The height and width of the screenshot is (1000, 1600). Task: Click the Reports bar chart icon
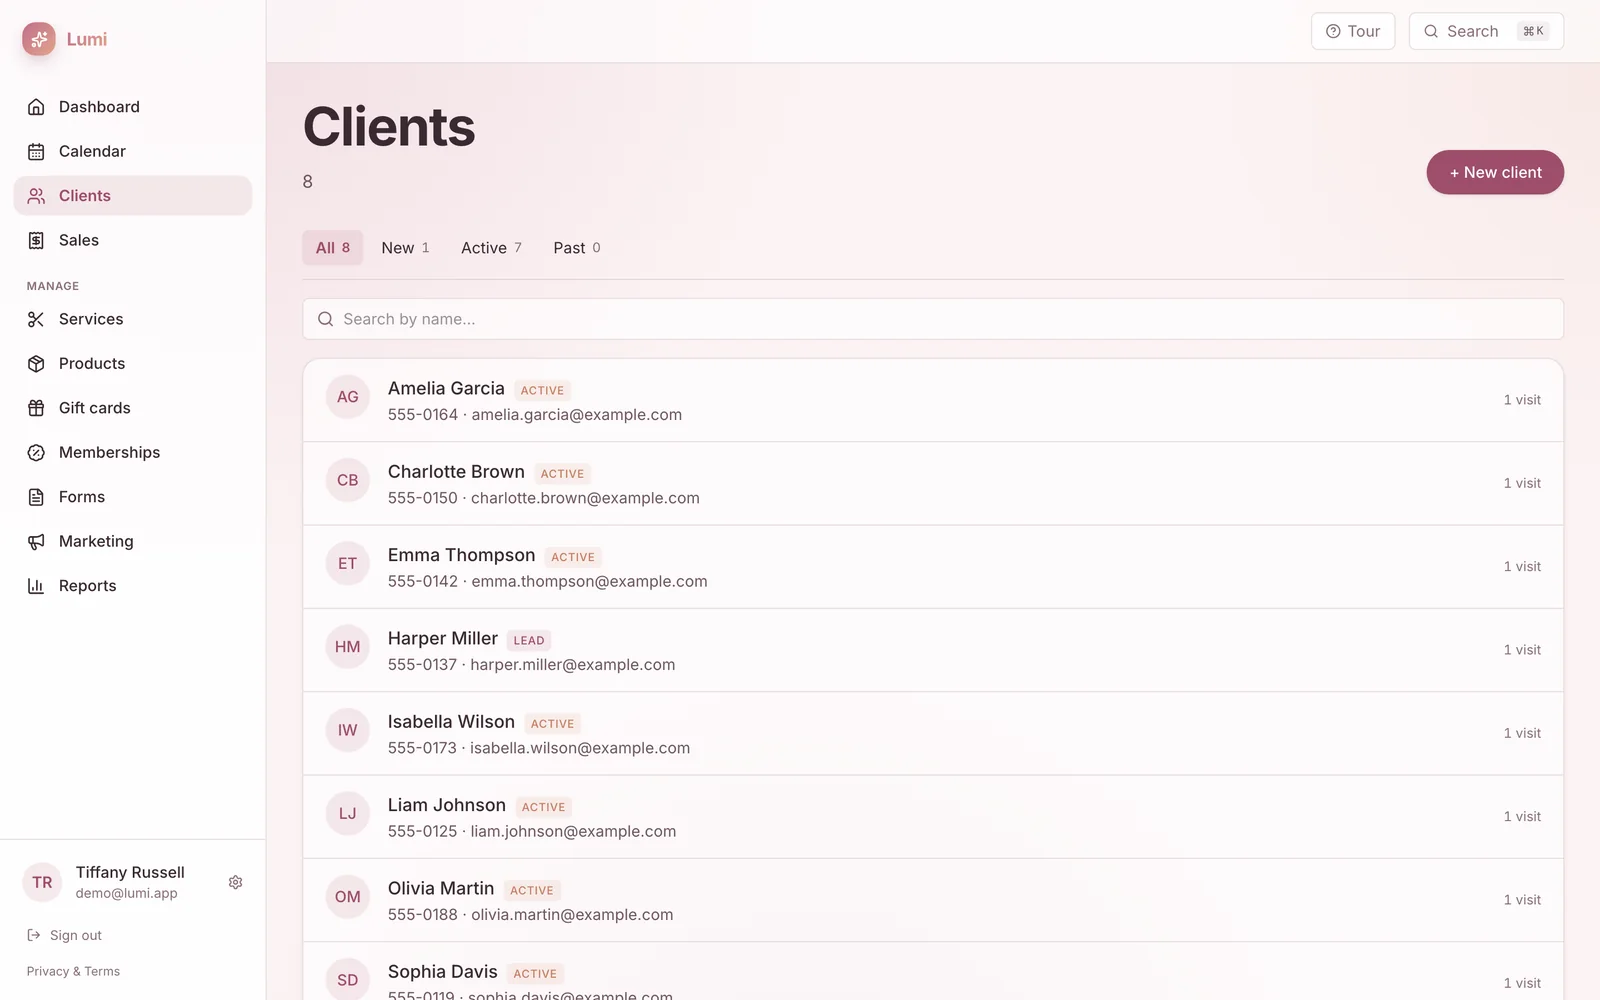(x=36, y=586)
